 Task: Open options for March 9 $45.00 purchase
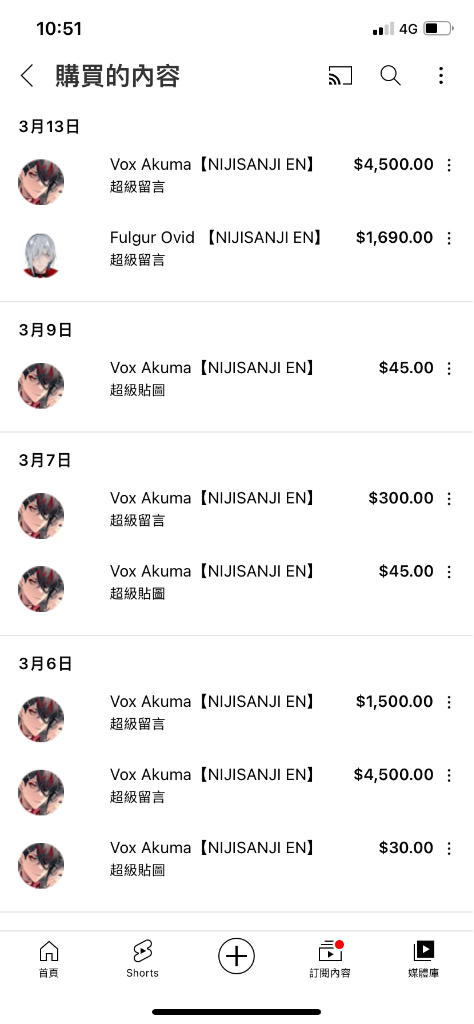point(449,369)
